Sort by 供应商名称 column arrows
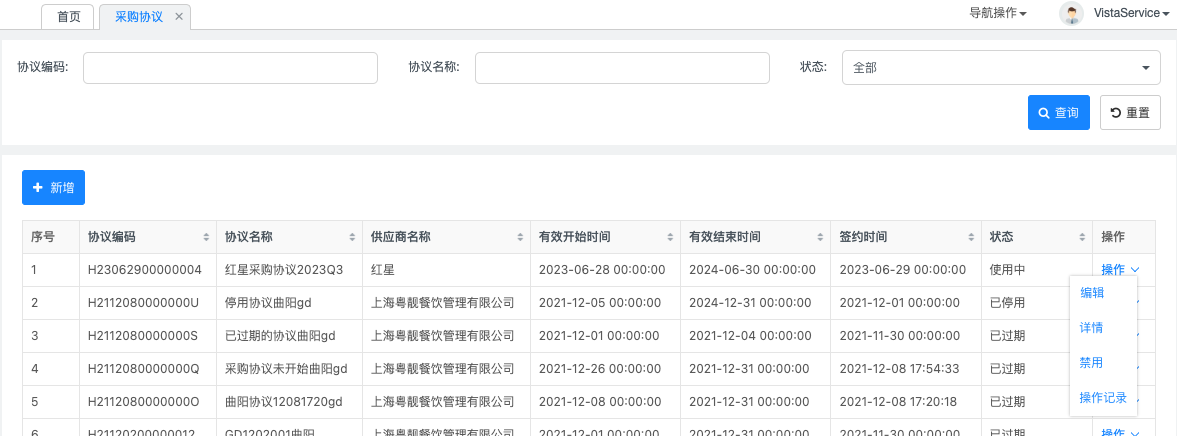The height and width of the screenshot is (436, 1177). (520, 237)
